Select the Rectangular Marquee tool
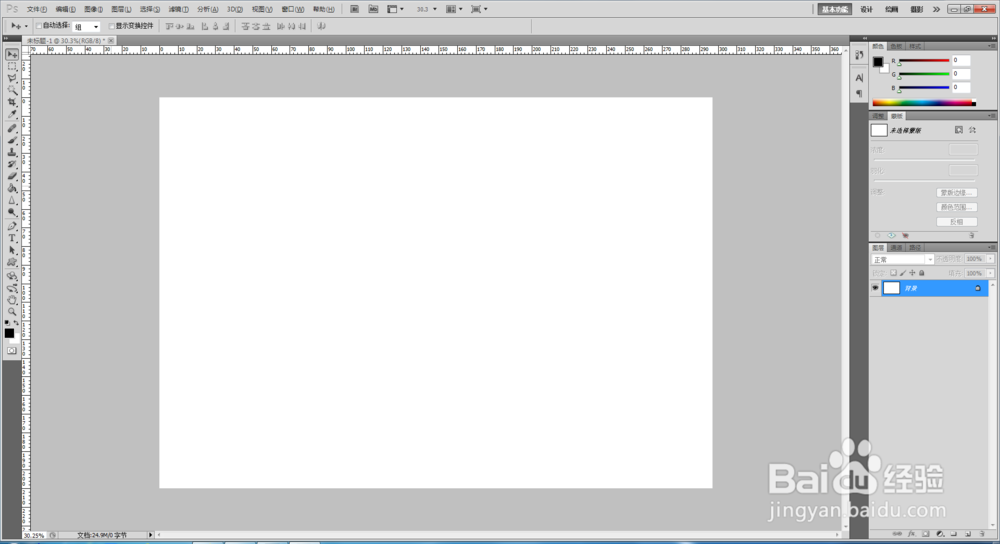Image resolution: width=1000 pixels, height=544 pixels. click(x=12, y=66)
